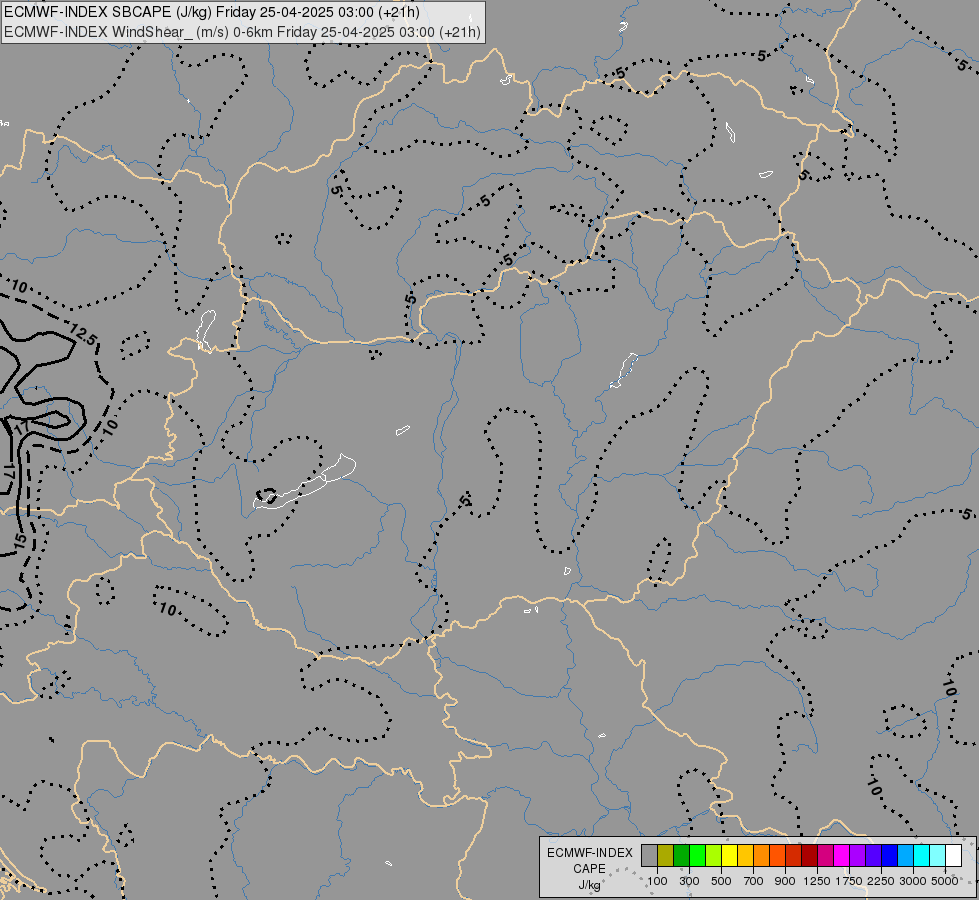Click the WindShear 0-6km title line
979x900 pixels.
tap(242, 32)
